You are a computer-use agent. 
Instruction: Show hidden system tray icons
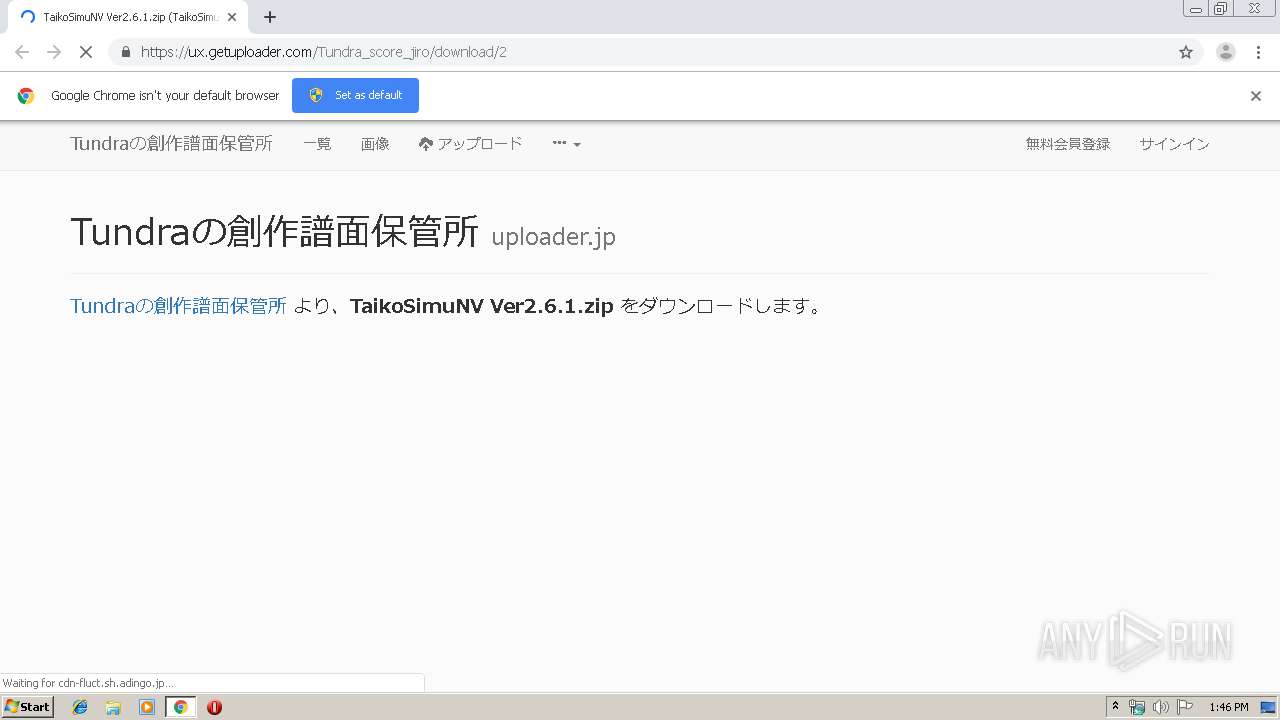(1115, 707)
